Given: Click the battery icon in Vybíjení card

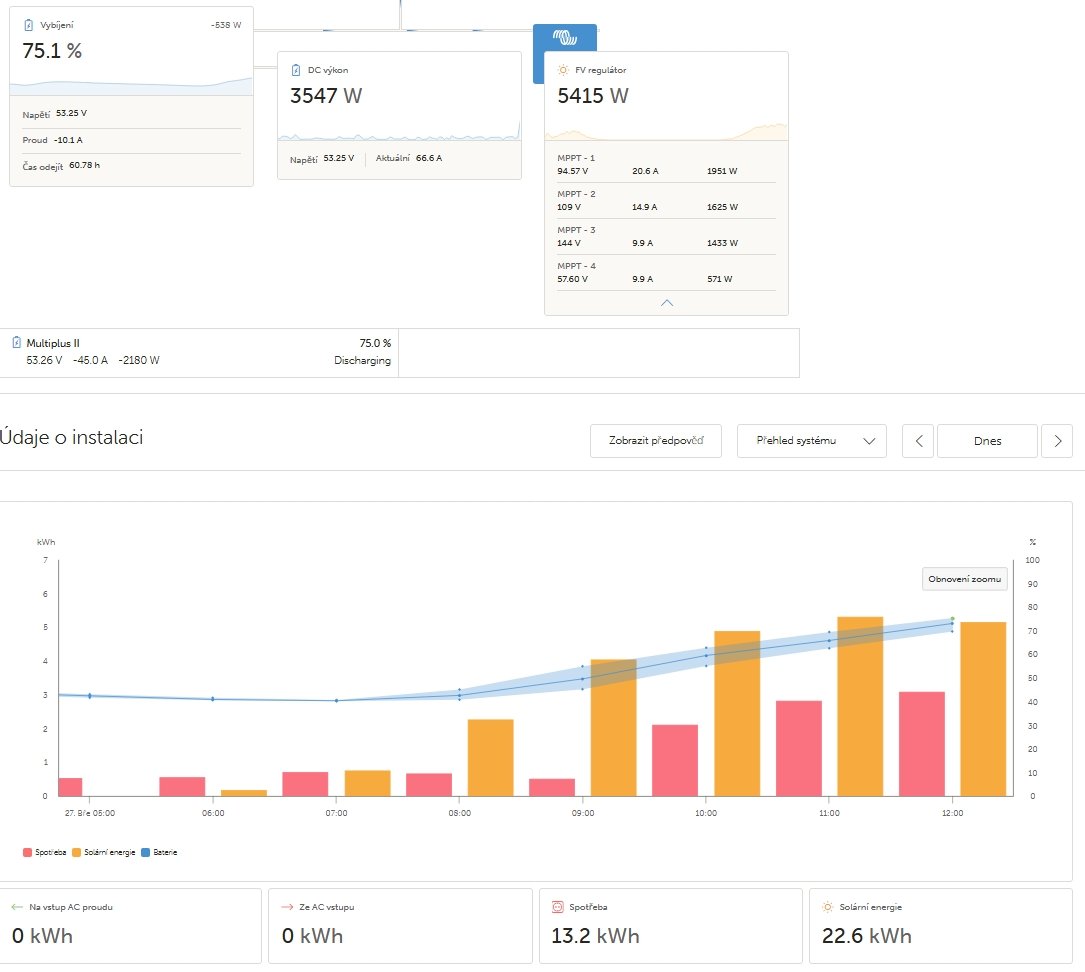Looking at the screenshot, I should click(28, 25).
